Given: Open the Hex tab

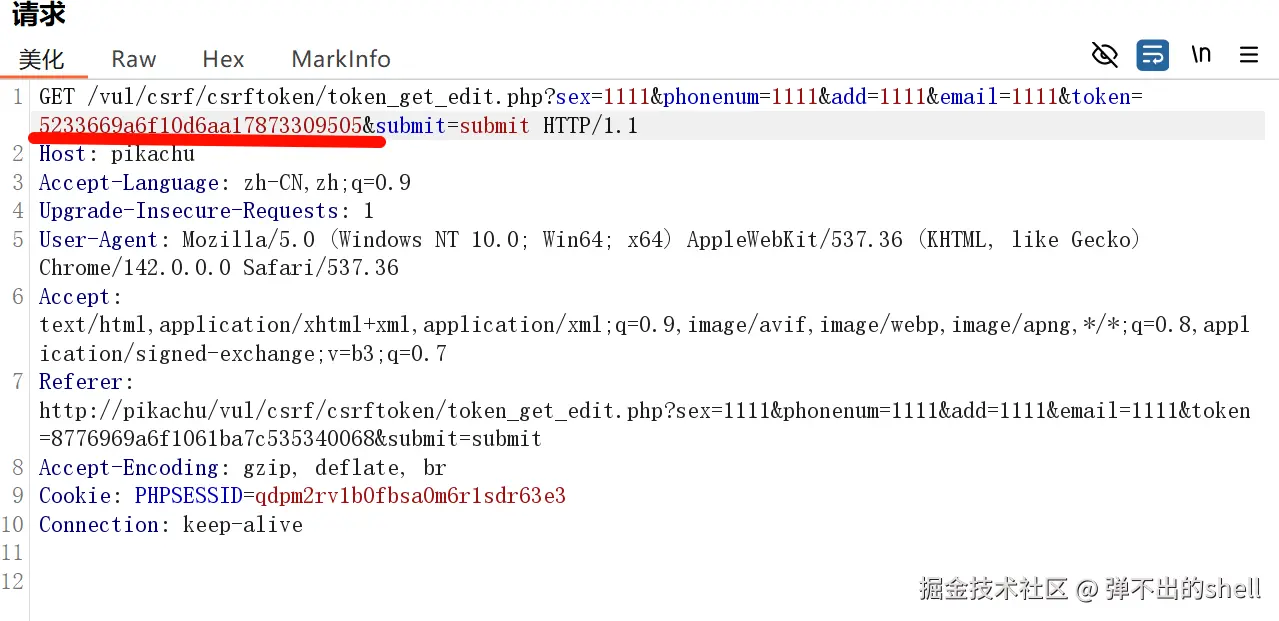Looking at the screenshot, I should click(223, 59).
